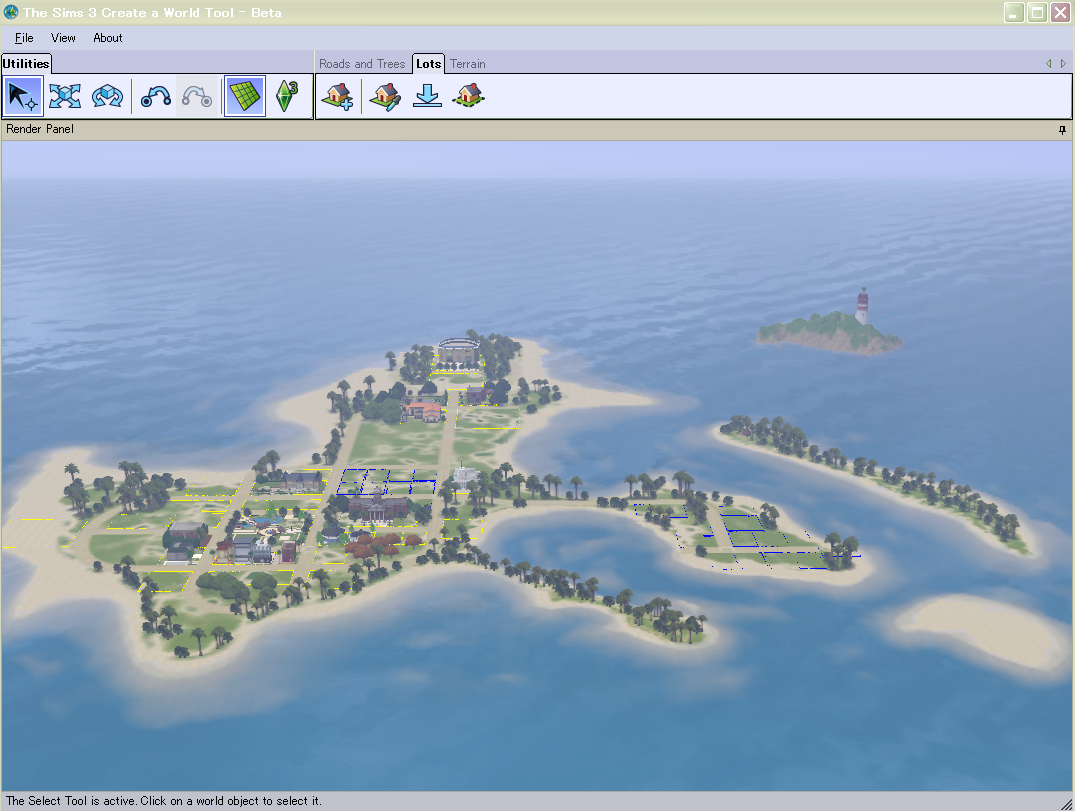Click the Undo icon
Image resolution: width=1075 pixels, height=811 pixels.
[154, 95]
